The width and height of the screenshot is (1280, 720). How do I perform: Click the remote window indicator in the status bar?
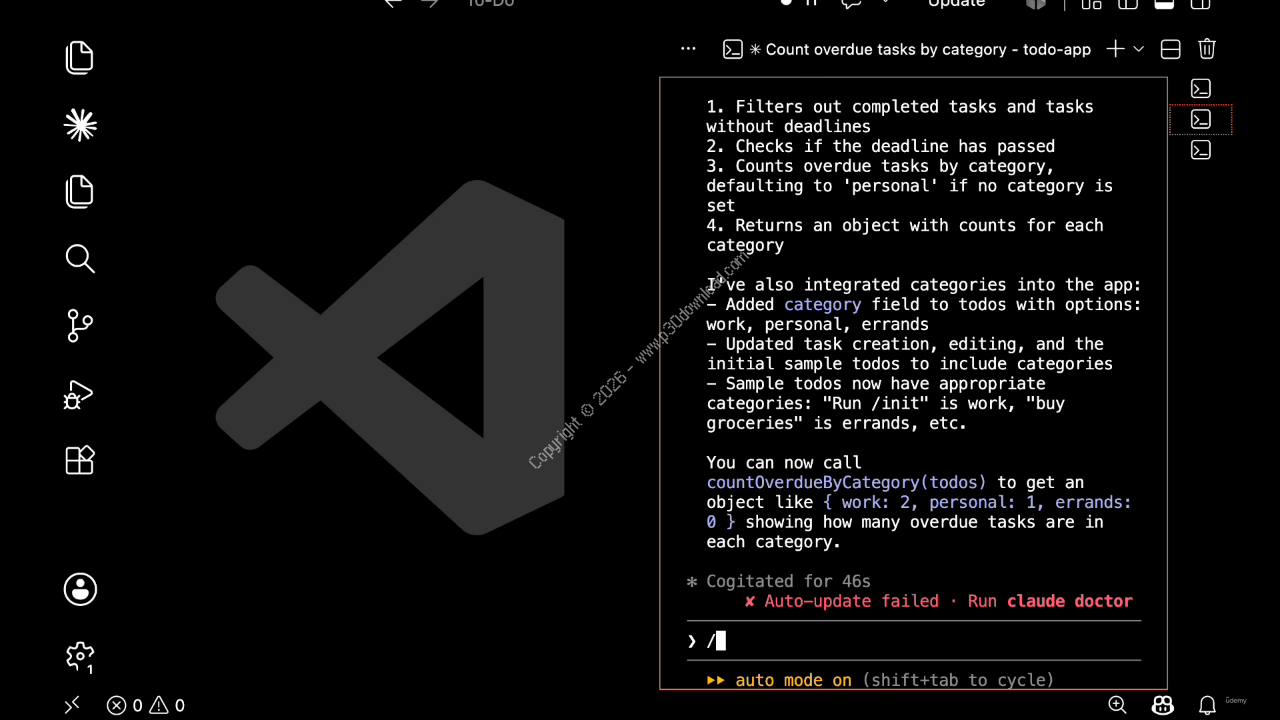(72, 705)
